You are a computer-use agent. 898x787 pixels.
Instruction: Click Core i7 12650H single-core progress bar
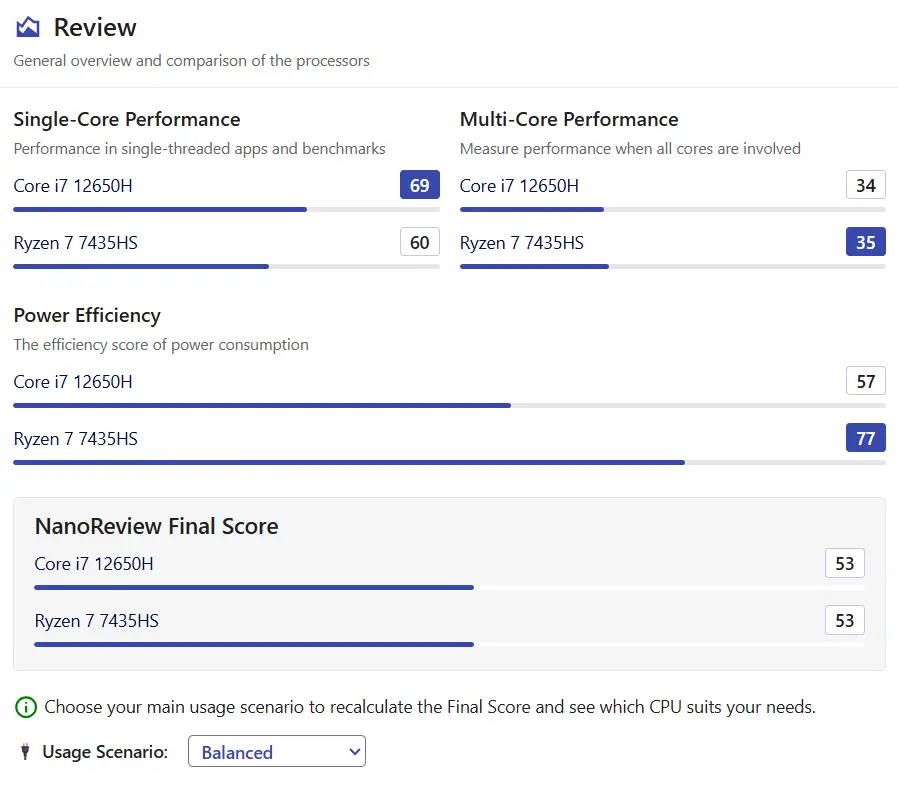tap(226, 210)
